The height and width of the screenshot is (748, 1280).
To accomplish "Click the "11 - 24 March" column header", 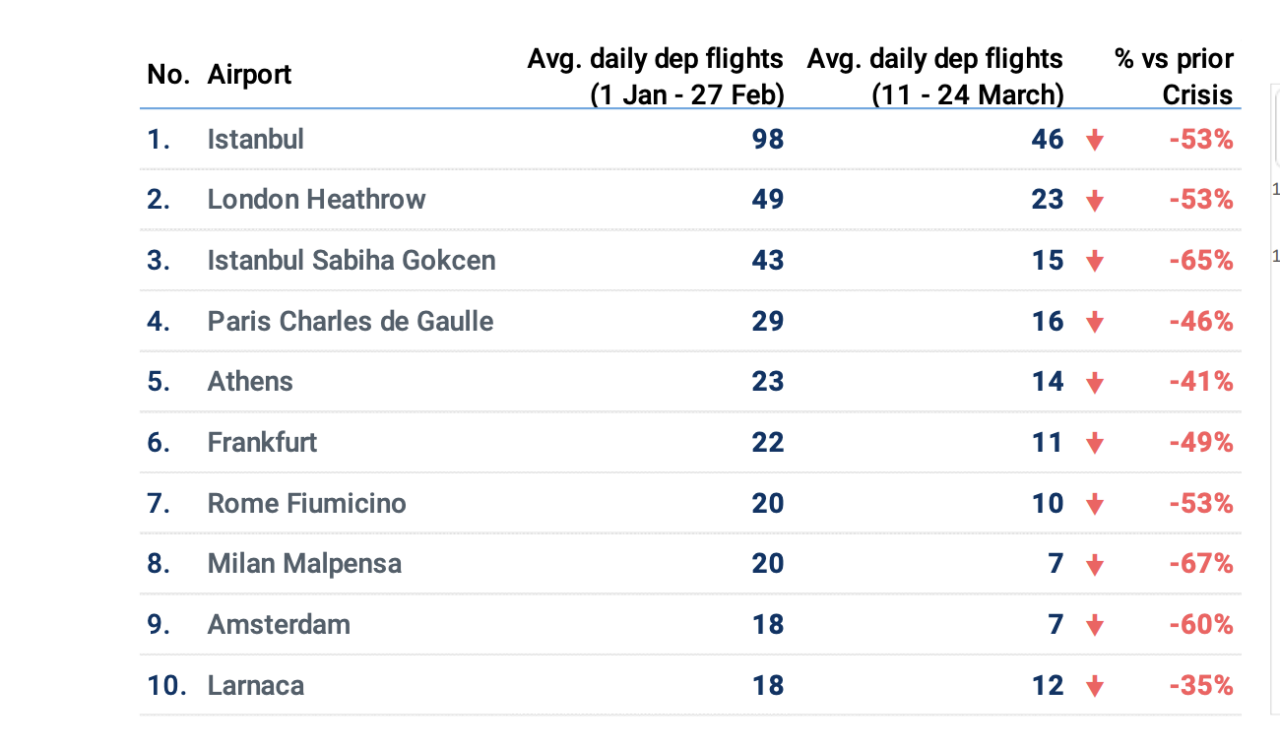I will click(x=935, y=76).
